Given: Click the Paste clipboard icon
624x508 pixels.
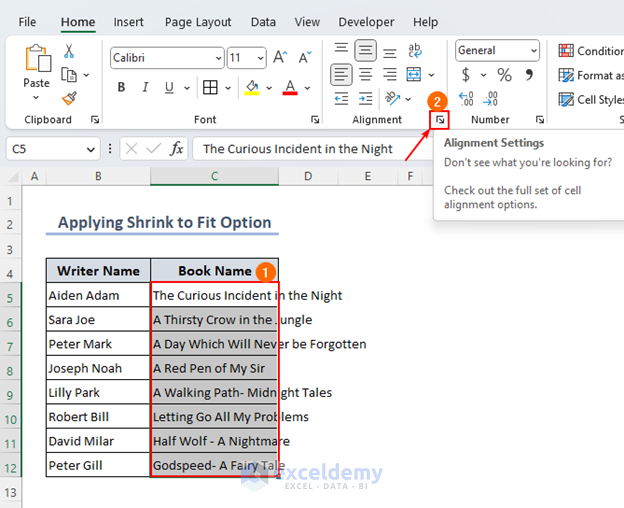Looking at the screenshot, I should (x=38, y=58).
